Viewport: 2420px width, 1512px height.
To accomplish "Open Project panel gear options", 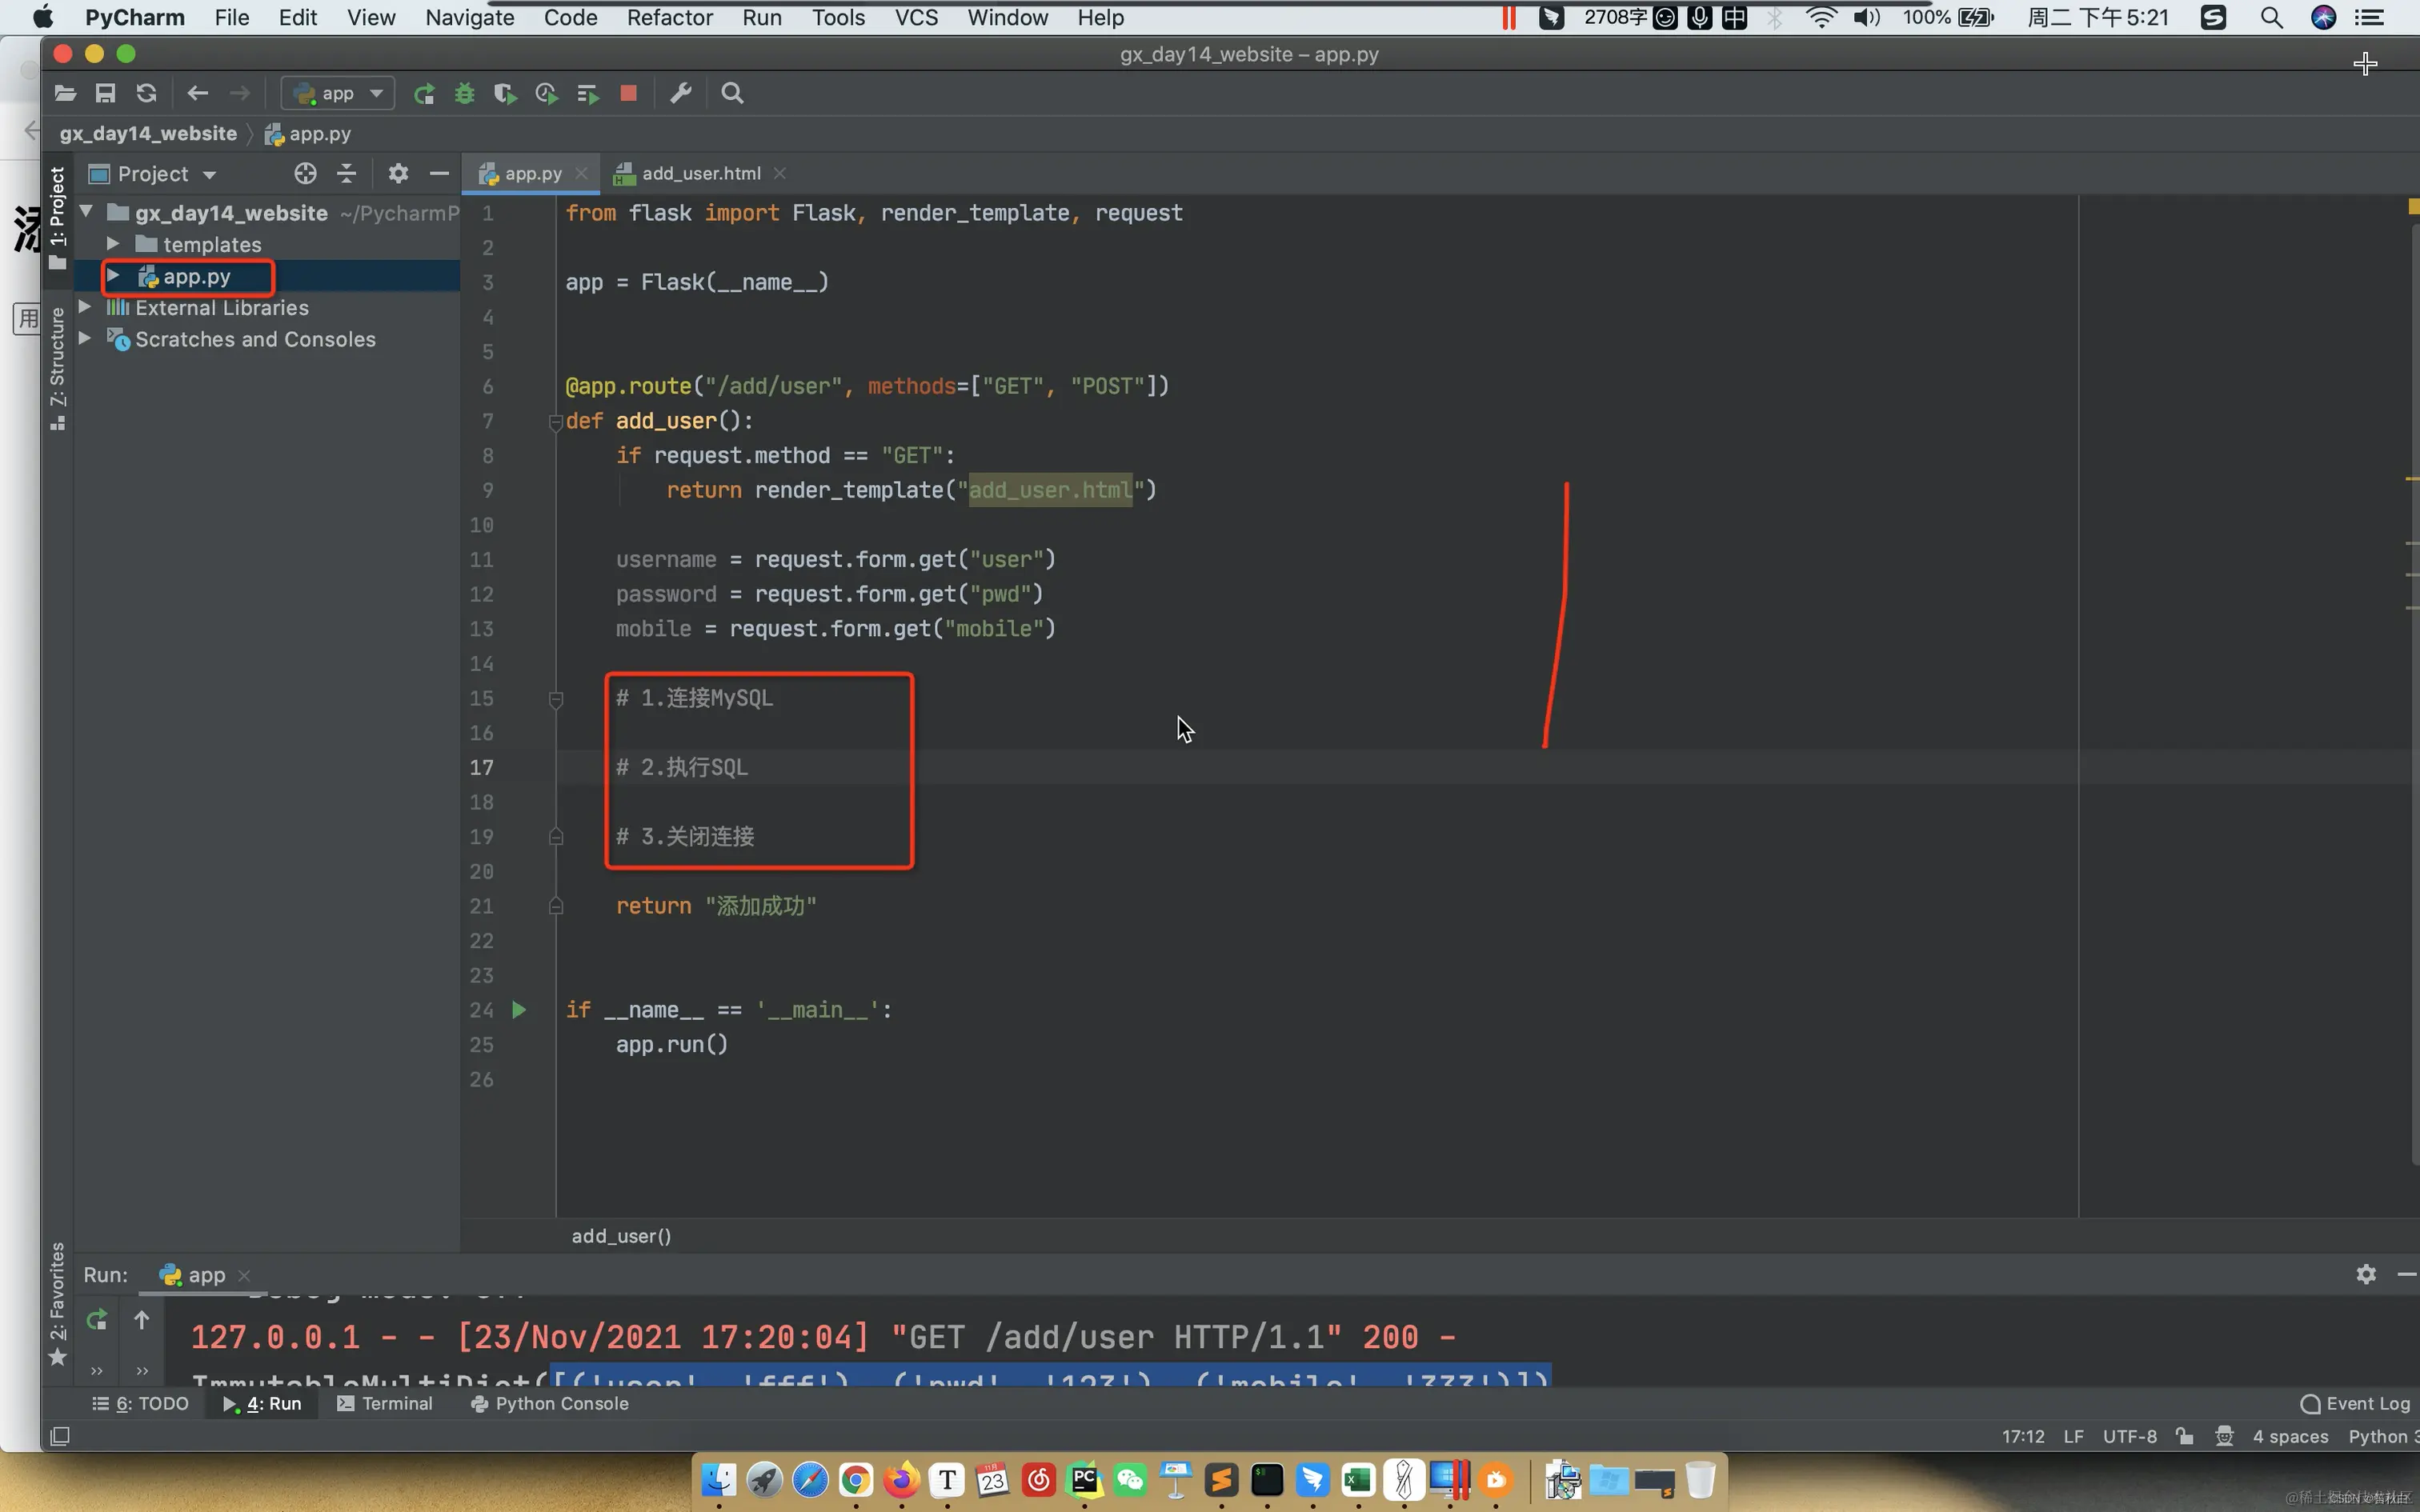I will [398, 174].
